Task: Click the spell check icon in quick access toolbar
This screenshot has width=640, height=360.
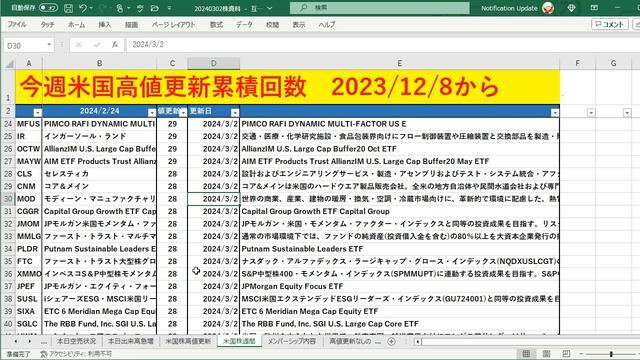Action: [x=140, y=8]
